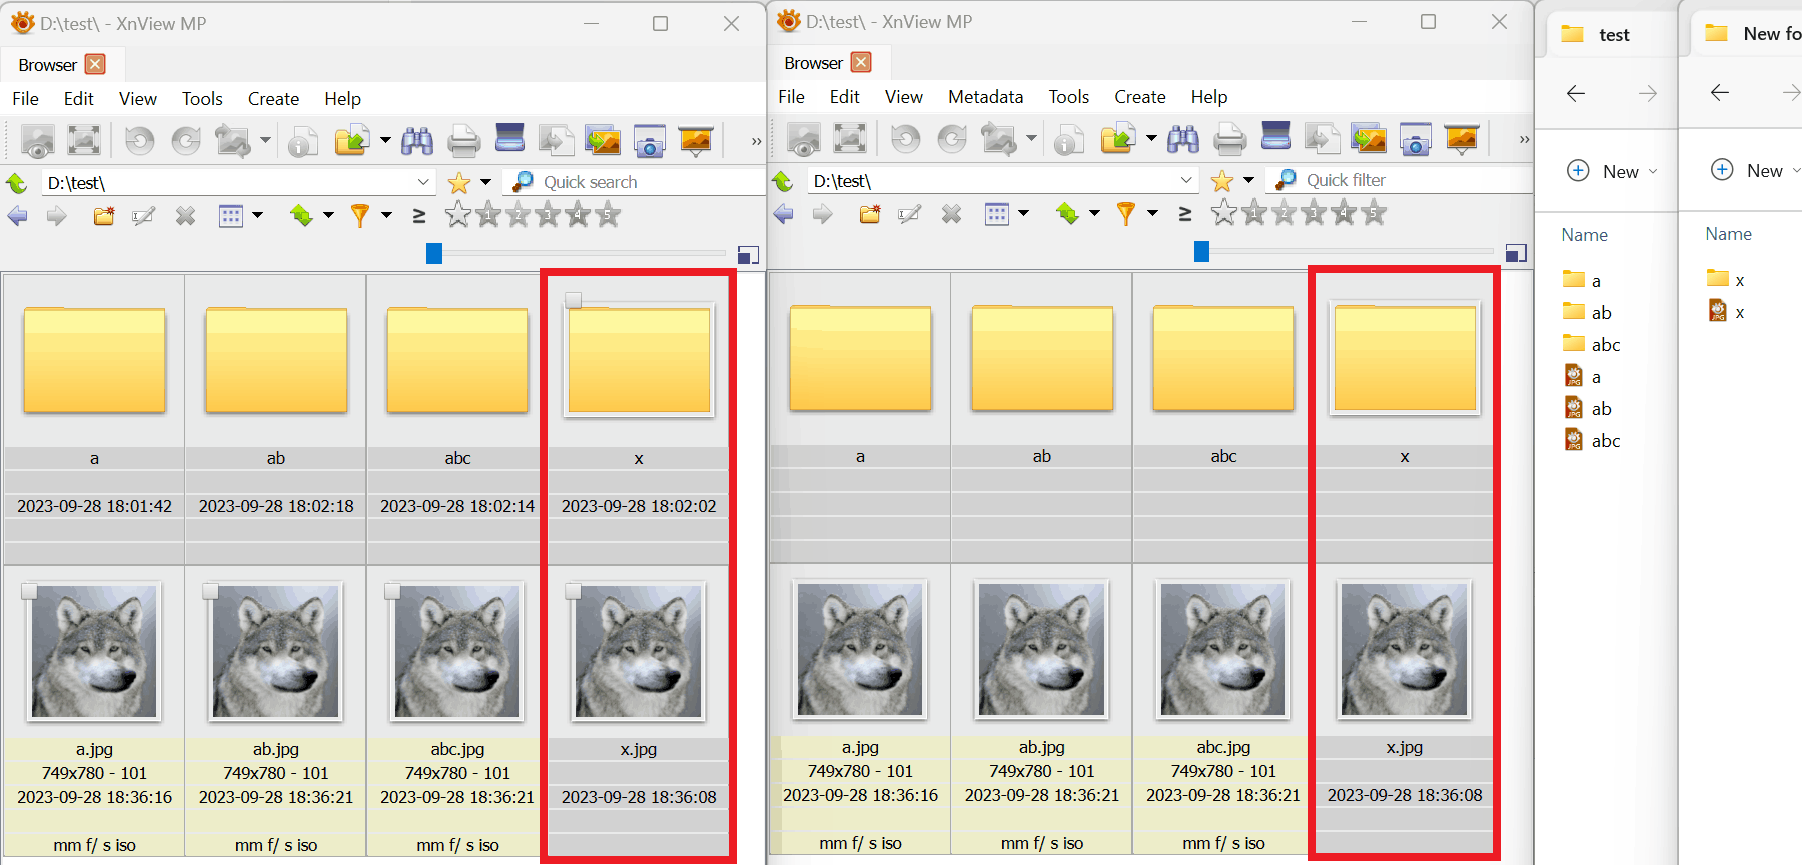
Task: Click the View mode grid icon in the left XnView window
Action: (231, 216)
